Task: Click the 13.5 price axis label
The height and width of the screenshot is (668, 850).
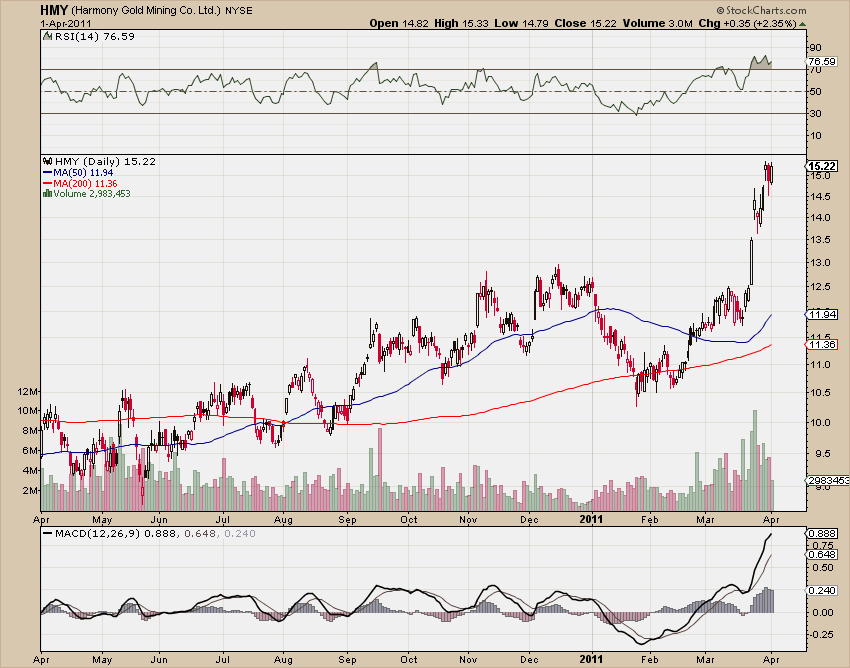Action: coord(820,240)
